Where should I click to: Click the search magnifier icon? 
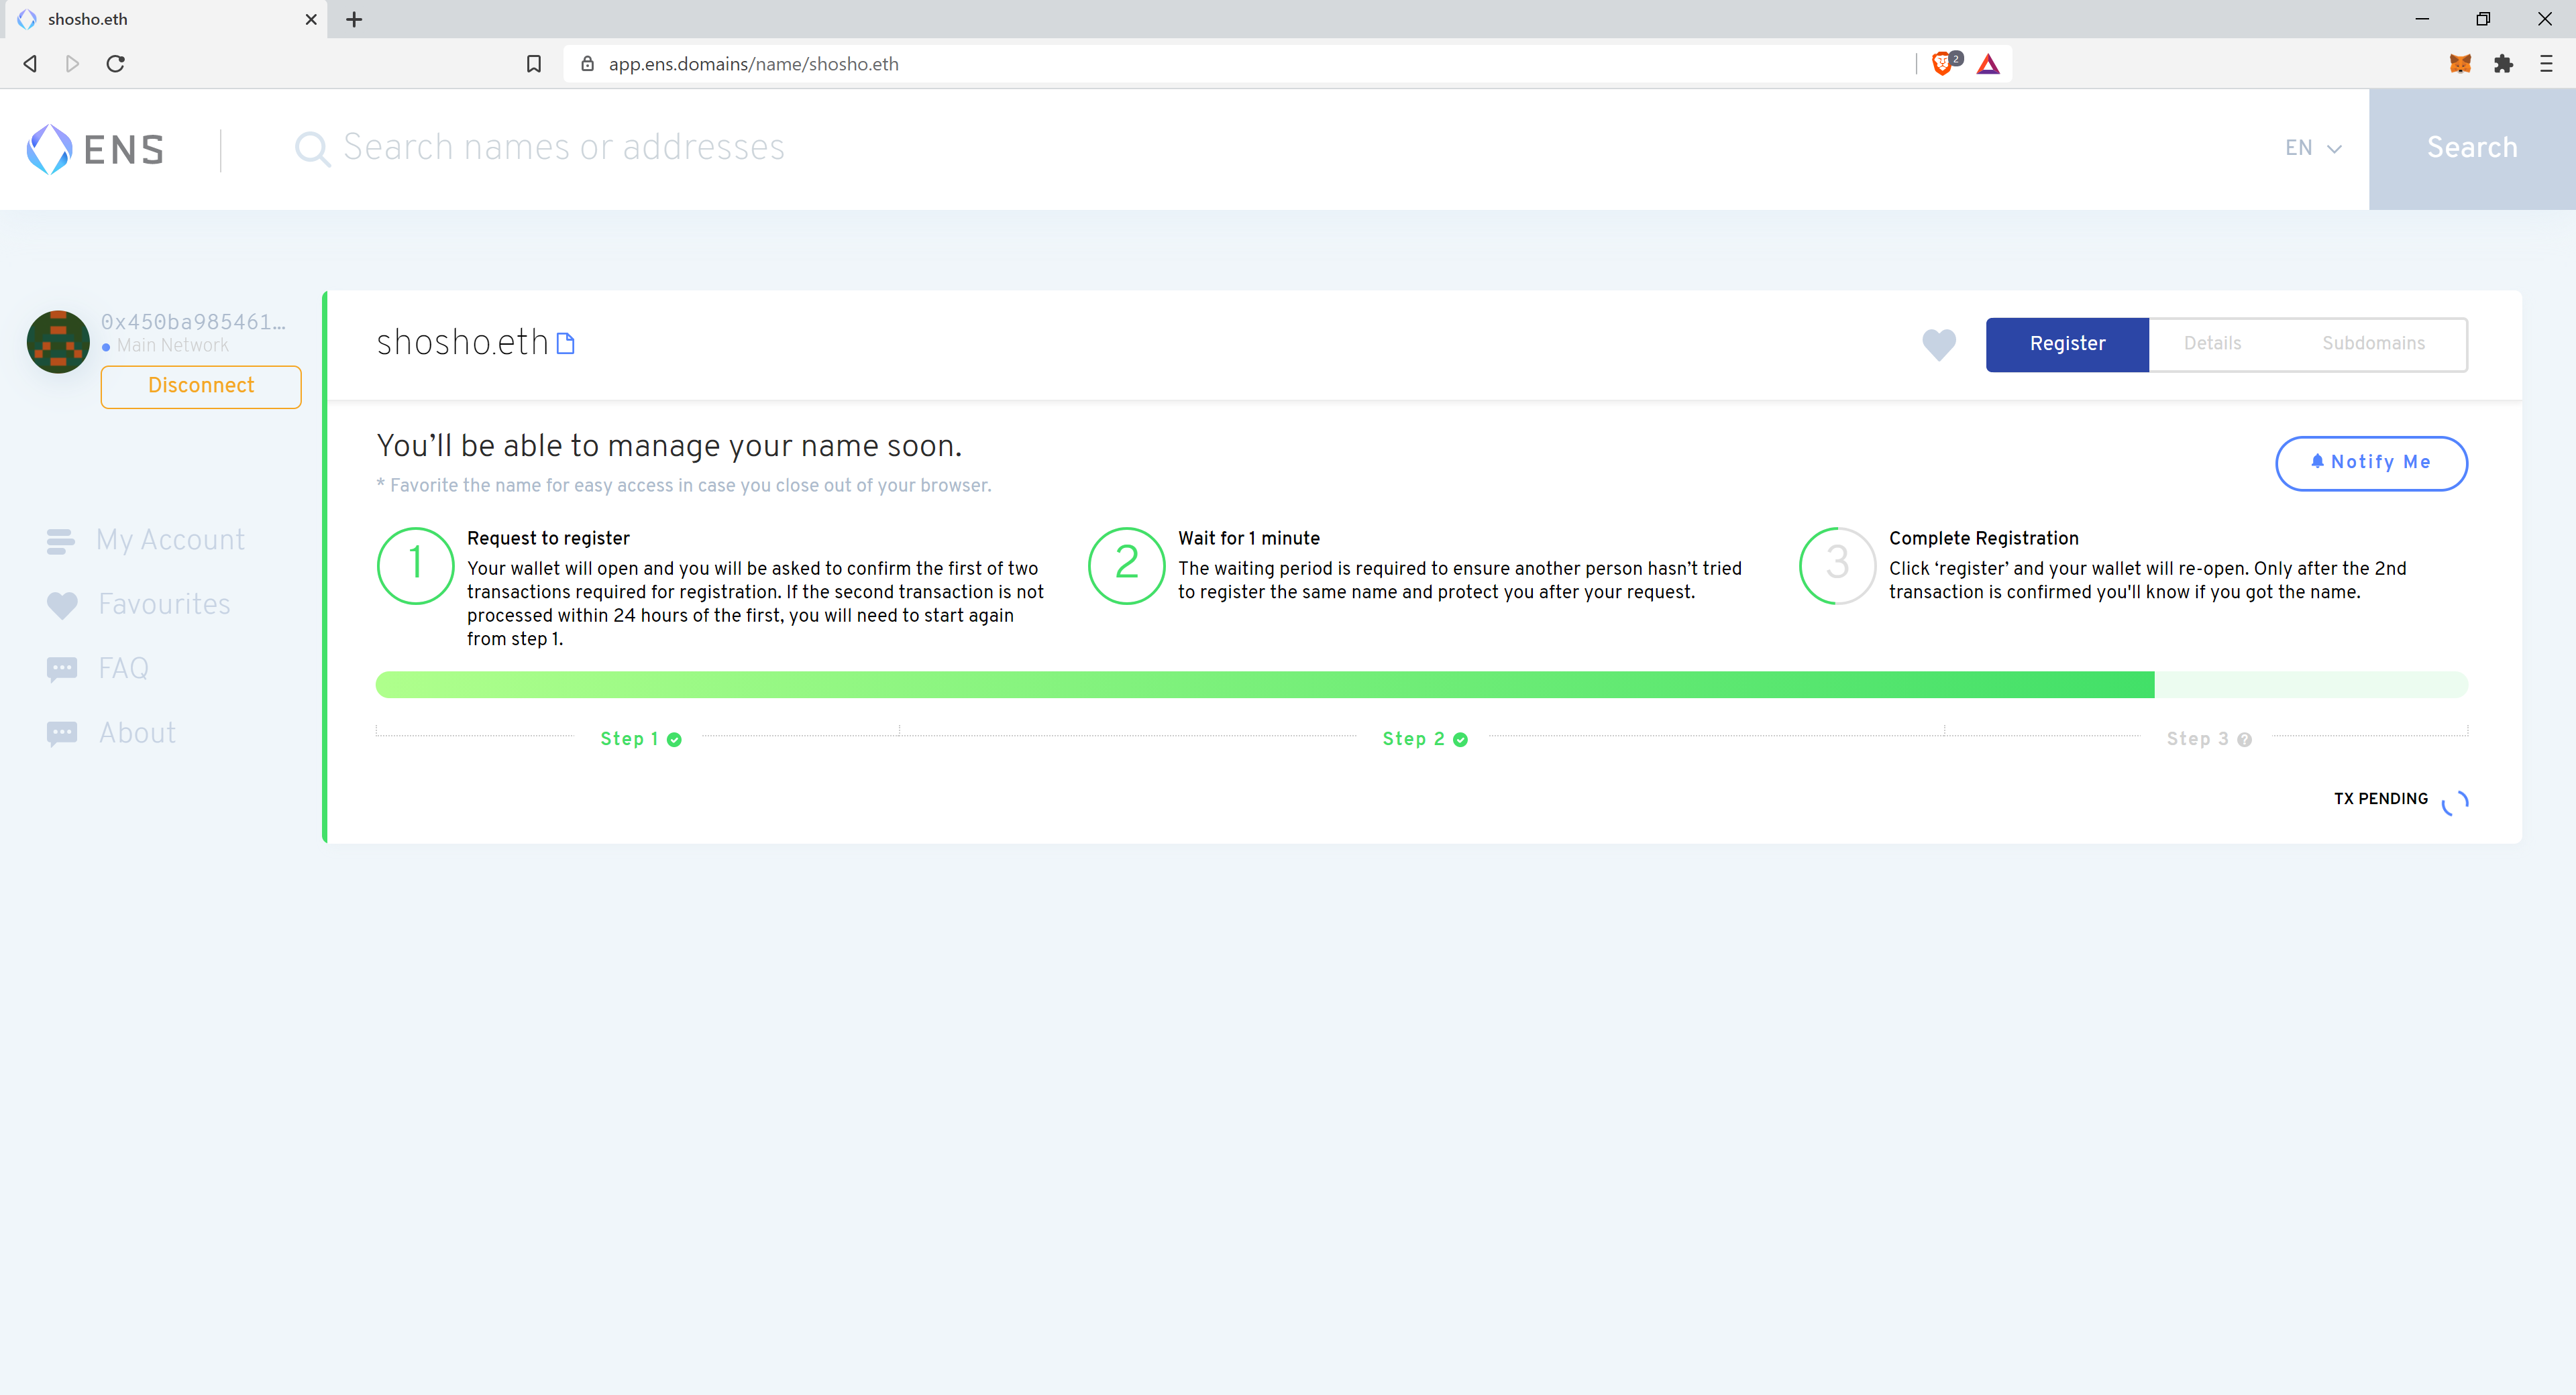pos(312,149)
